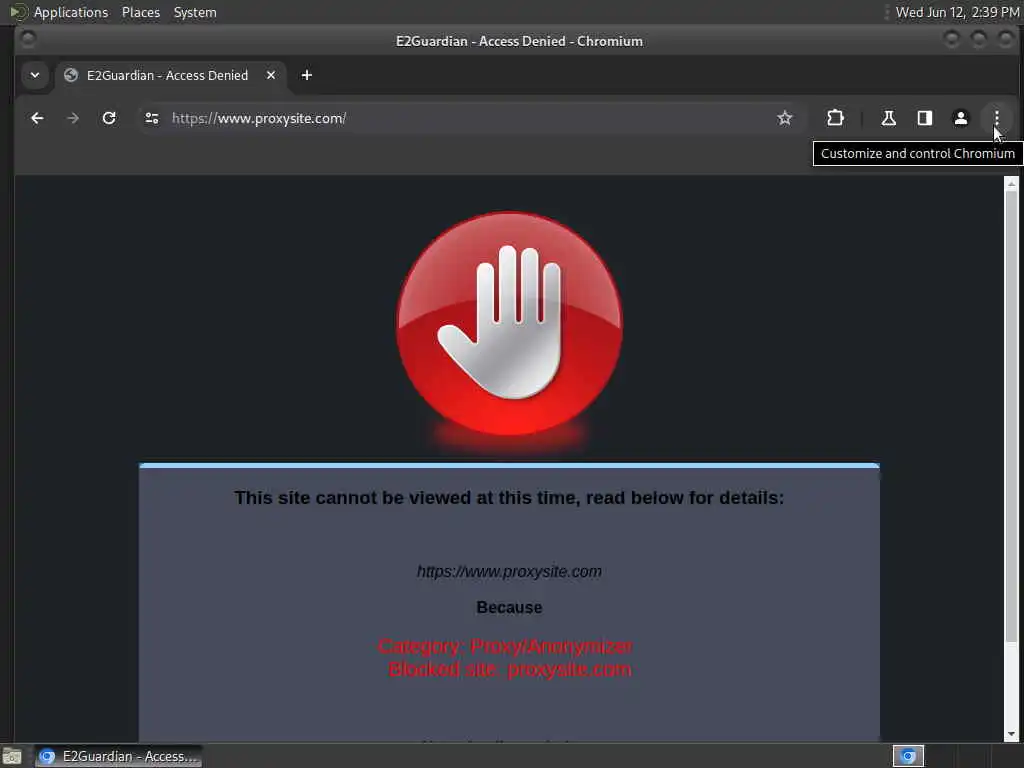This screenshot has height=768, width=1024.
Task: Click the workspace switcher icon in bottom panel
Action: click(x=908, y=756)
